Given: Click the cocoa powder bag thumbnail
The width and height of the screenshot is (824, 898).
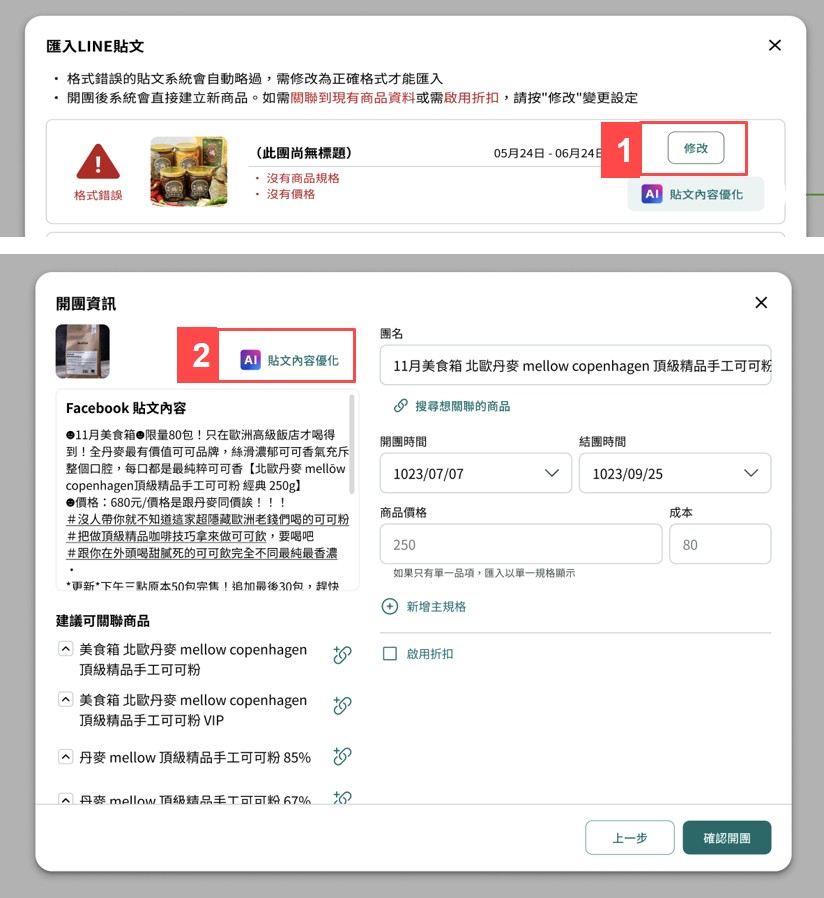Looking at the screenshot, I should (x=82, y=351).
